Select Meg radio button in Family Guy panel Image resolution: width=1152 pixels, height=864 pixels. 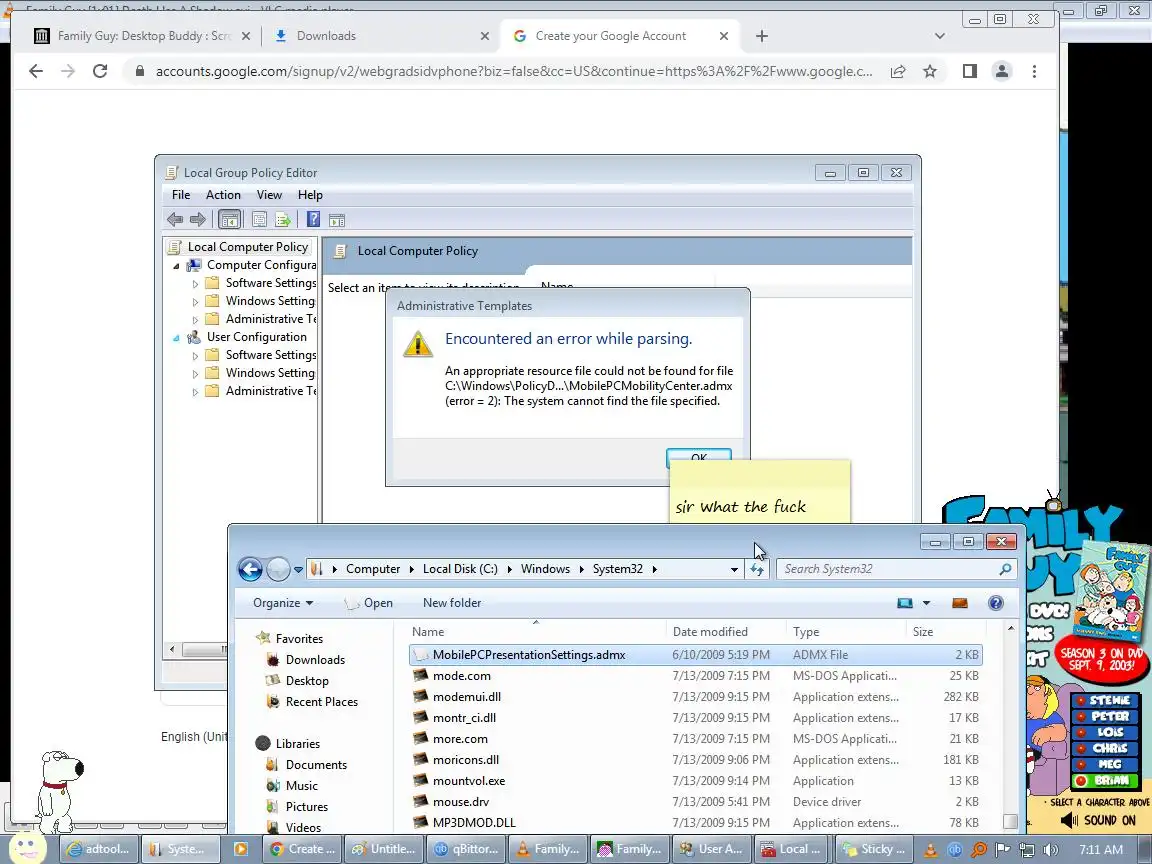[1081, 765]
